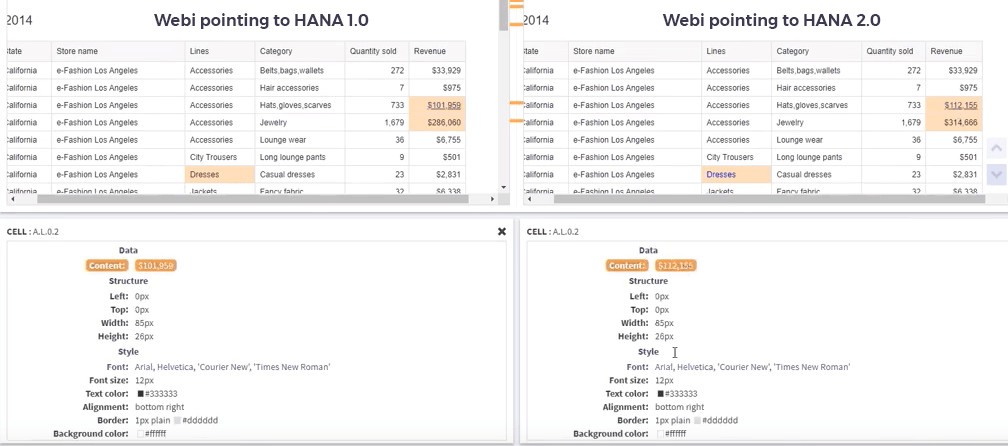Click the Webi pointing to HANA 1.0 heading
The height and width of the screenshot is (446, 1008).
point(261,20)
